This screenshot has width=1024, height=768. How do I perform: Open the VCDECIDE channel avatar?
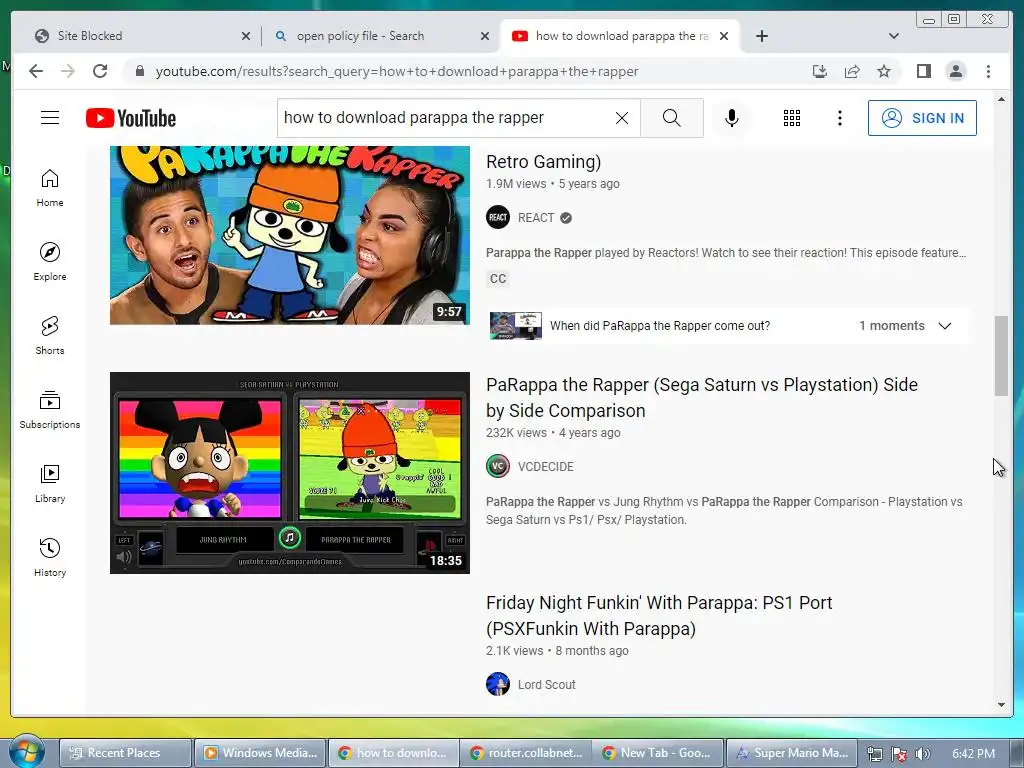tap(498, 466)
